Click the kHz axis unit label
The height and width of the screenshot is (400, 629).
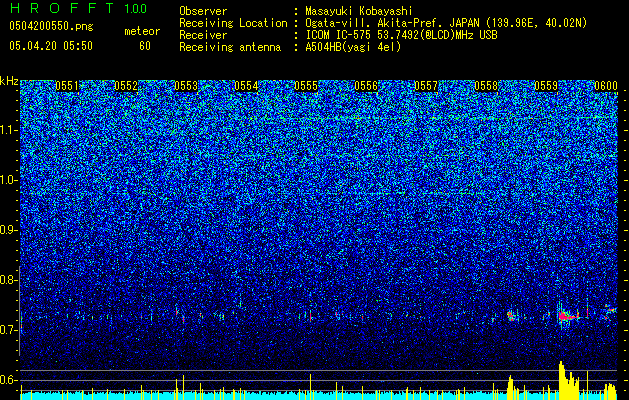pos(9,81)
